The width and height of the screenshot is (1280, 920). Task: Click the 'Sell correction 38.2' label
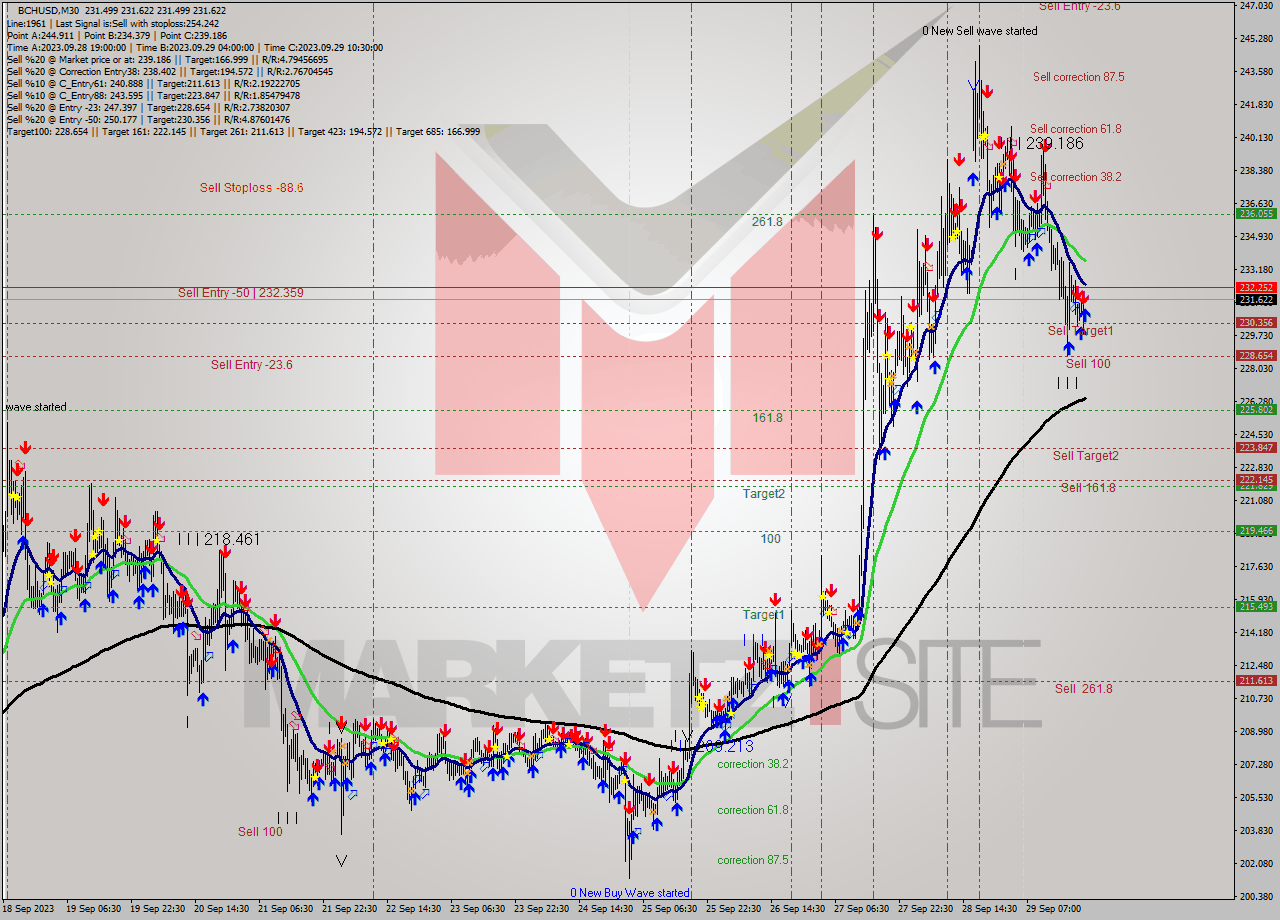coord(1075,177)
